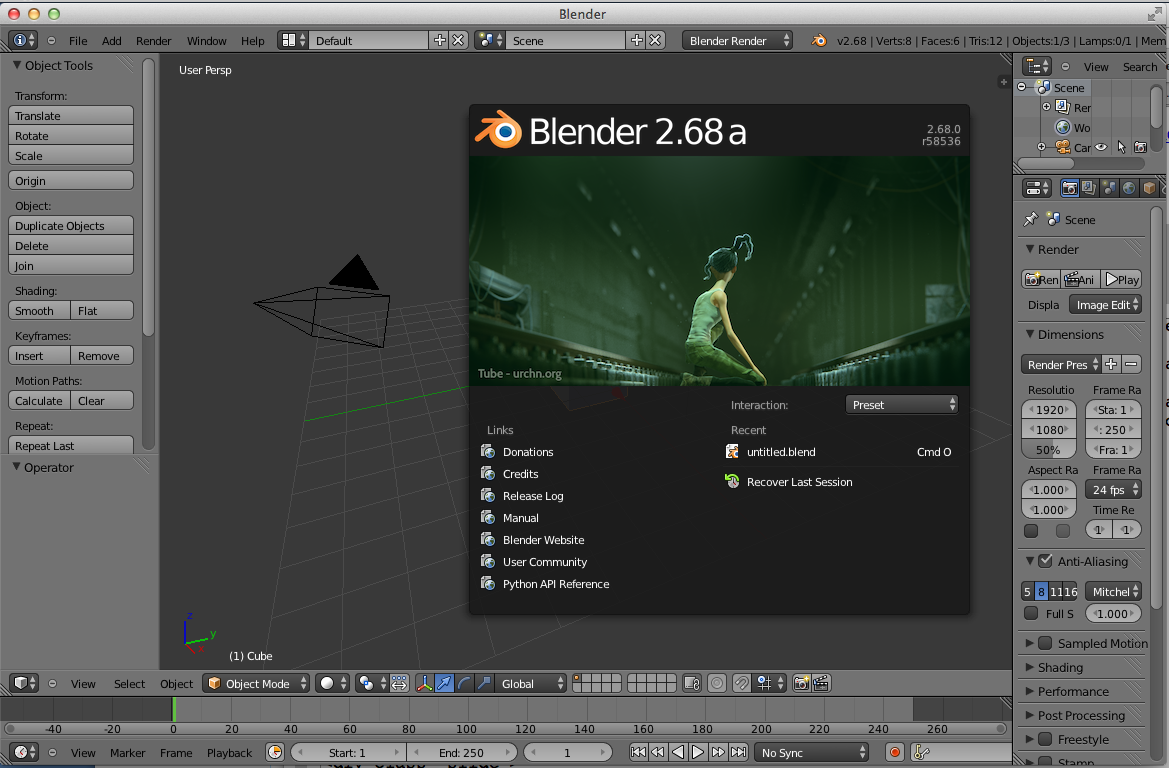Toggle the use preview range clock icon
The image size is (1169, 768).
coord(275,752)
